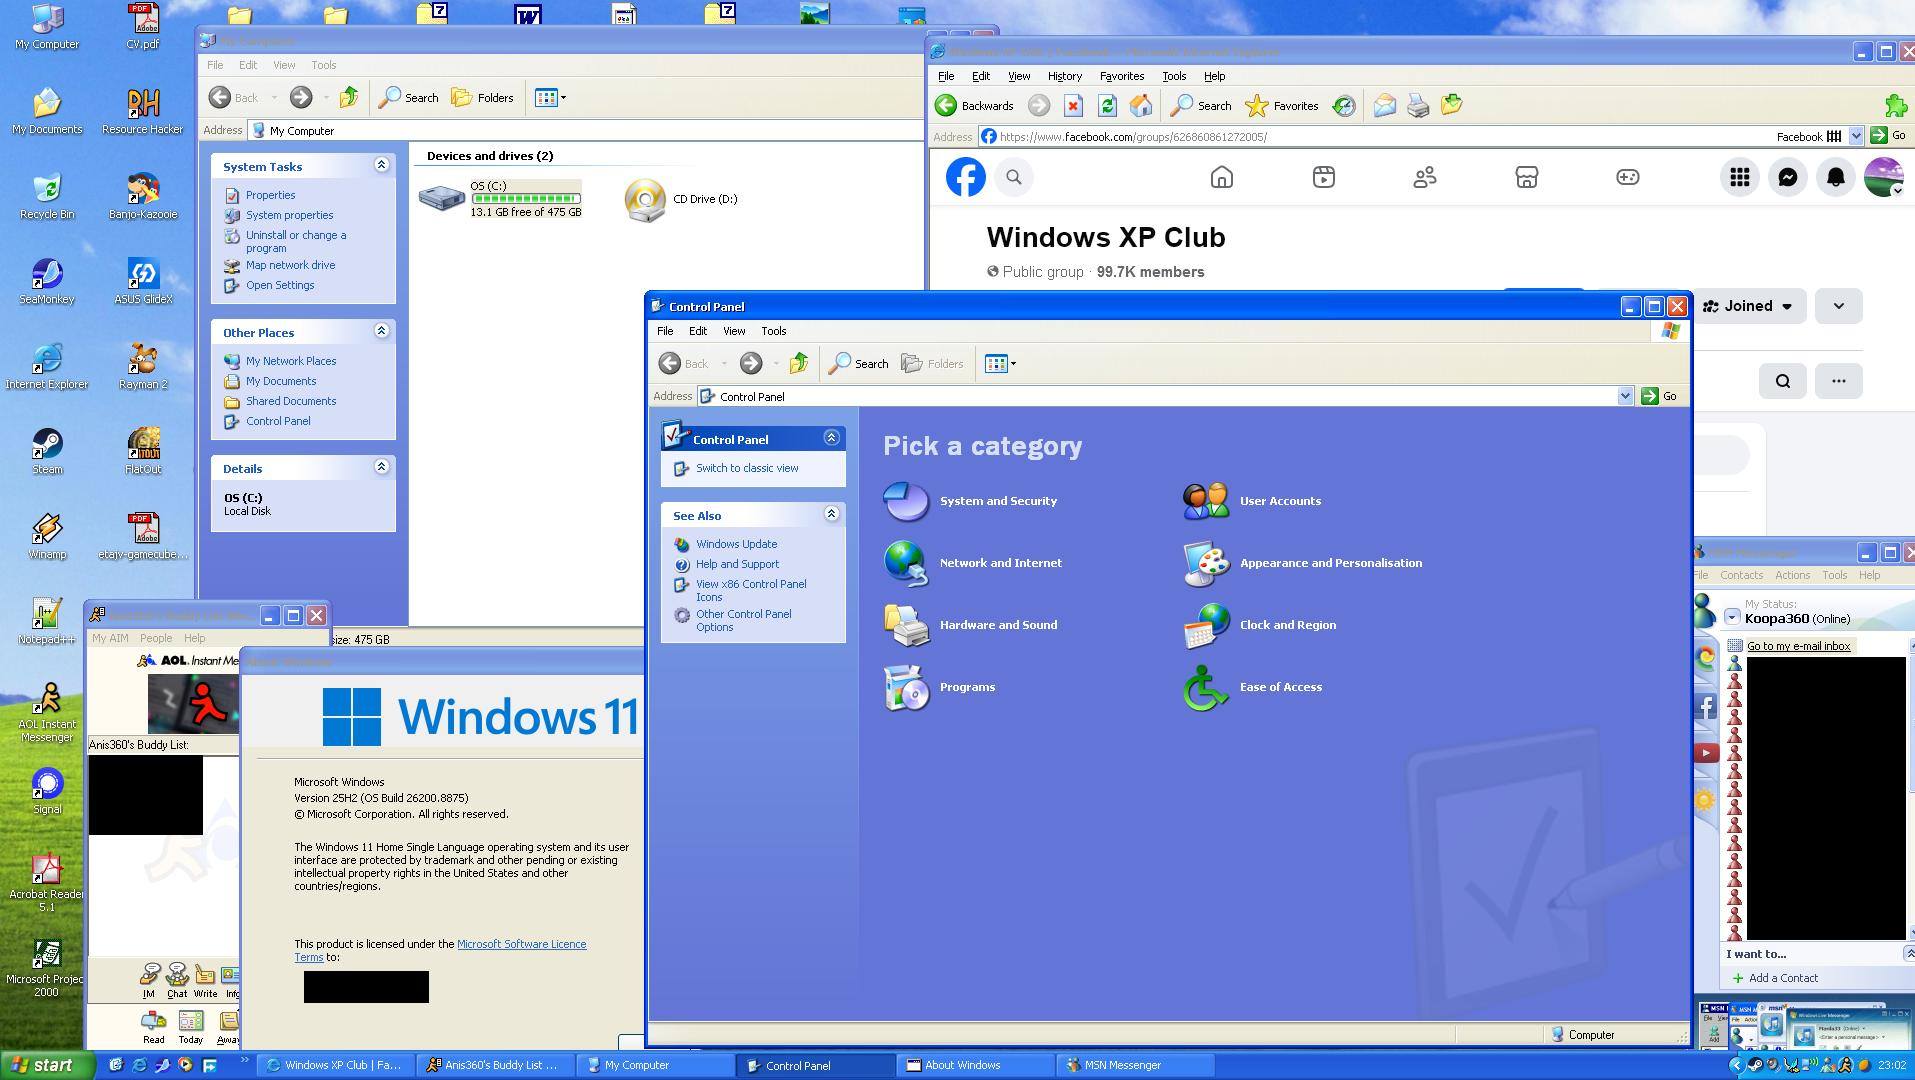This screenshot has height=1080, width=1915.
Task: Open Favorites menu in Internet Explorer
Action: (1122, 76)
